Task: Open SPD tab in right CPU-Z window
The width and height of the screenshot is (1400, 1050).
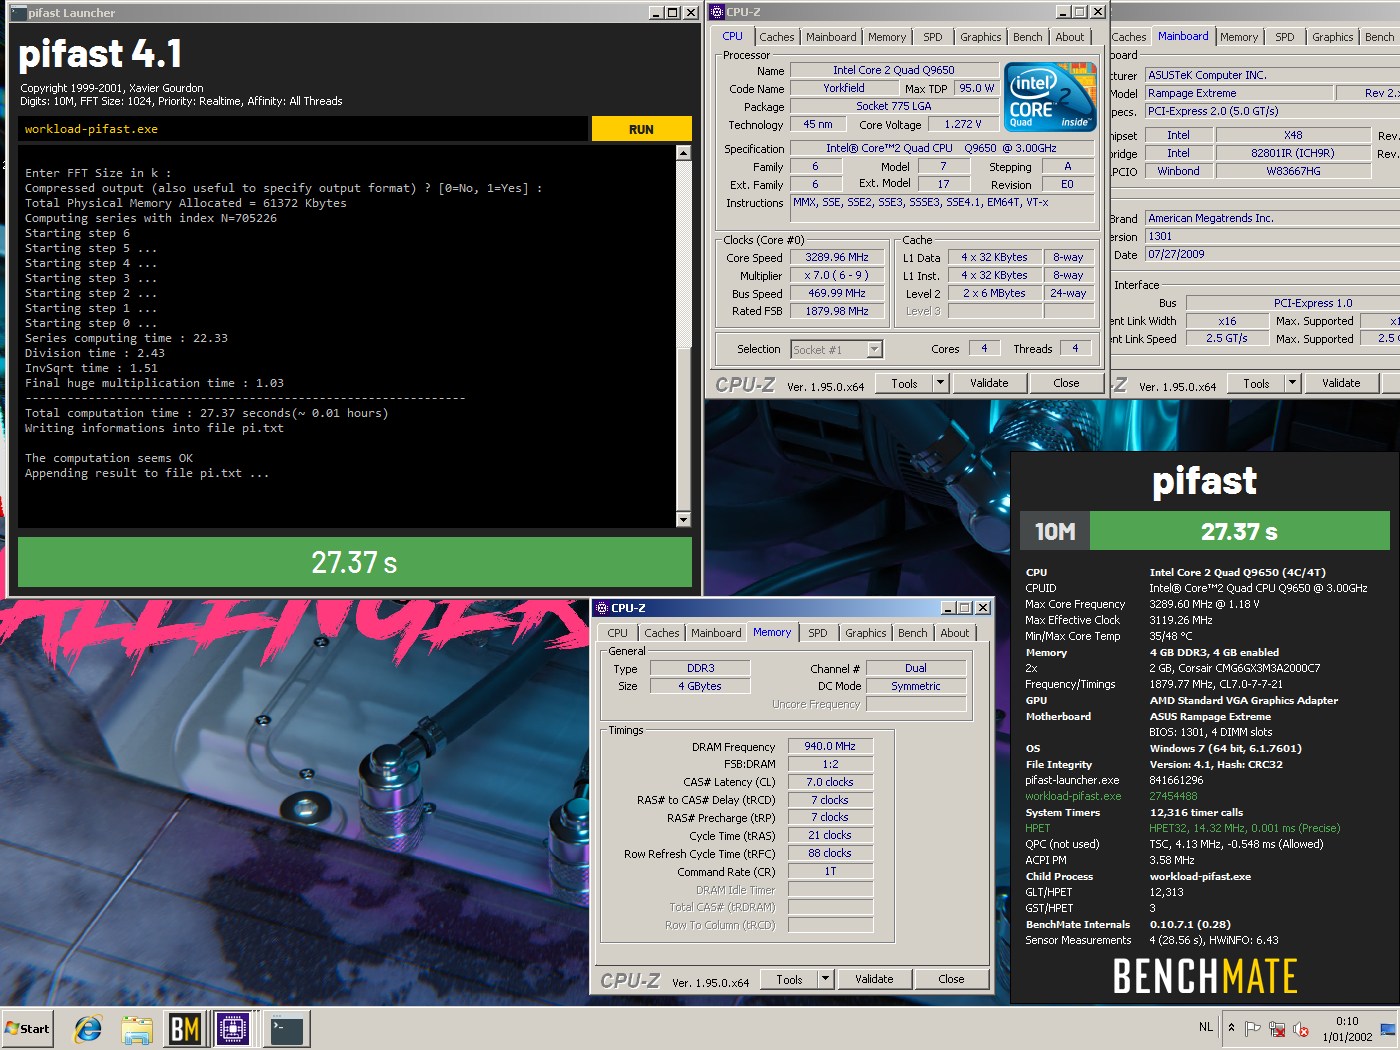Action: pyautogui.click(x=1284, y=37)
